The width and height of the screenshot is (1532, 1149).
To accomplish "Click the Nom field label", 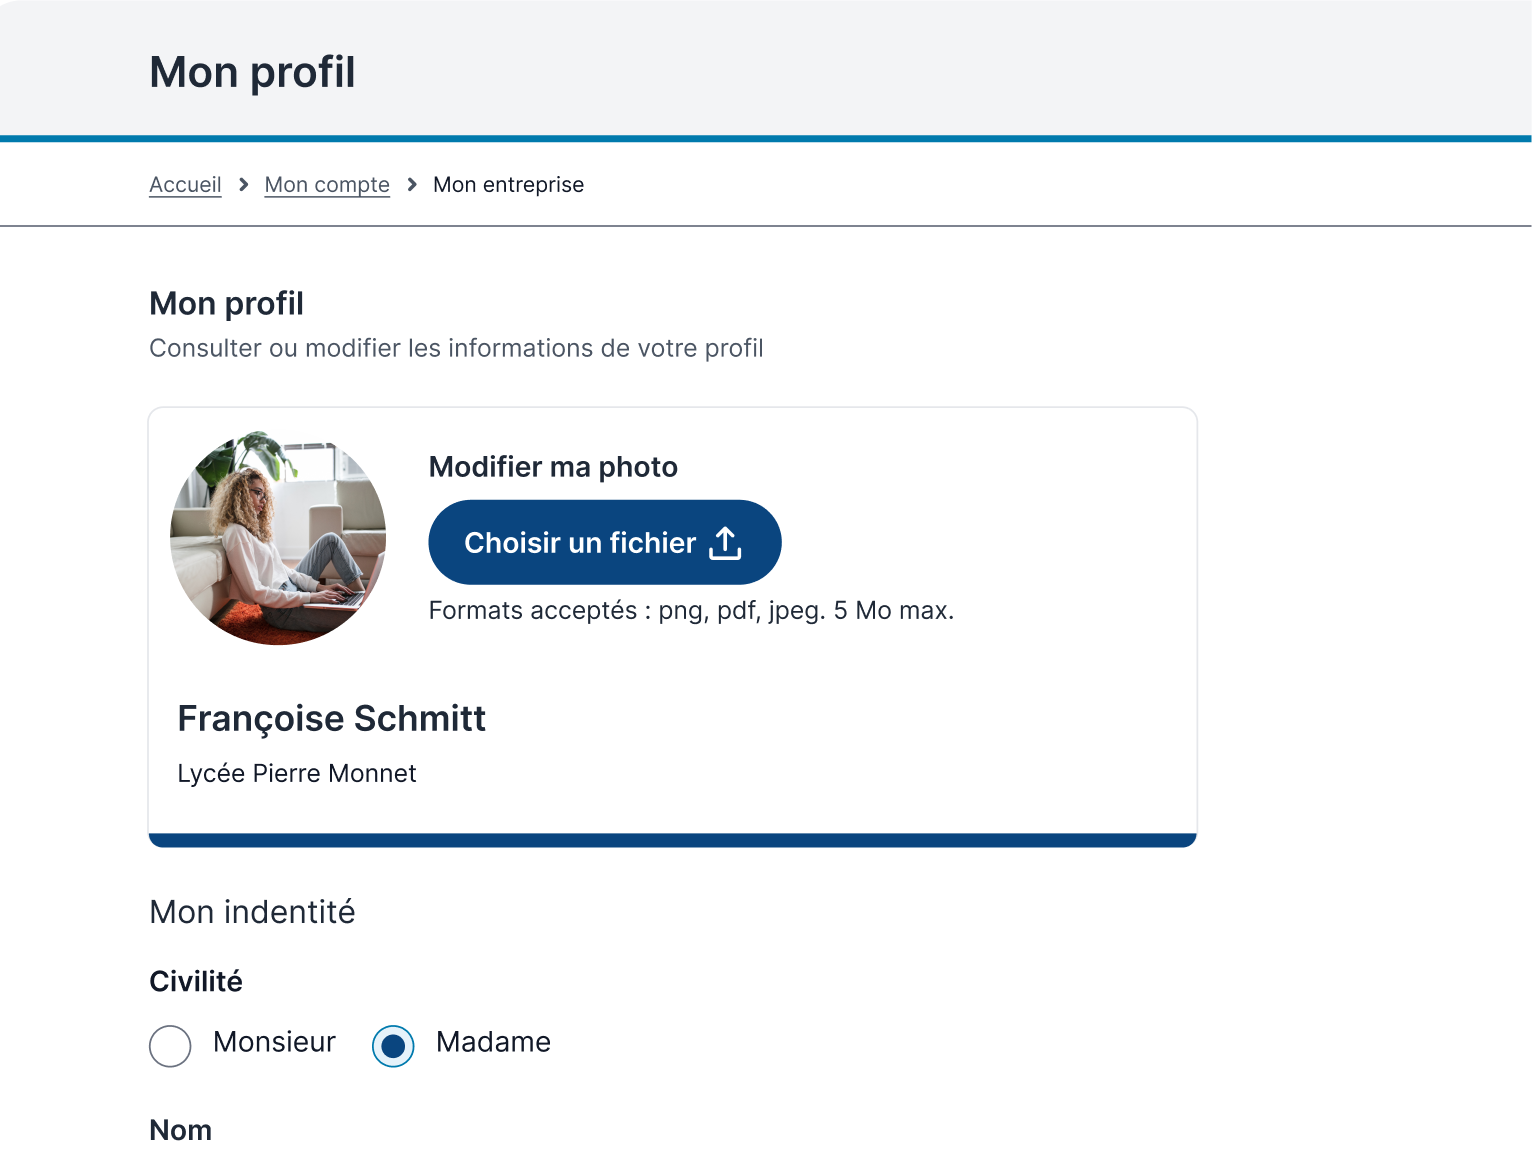I will coord(180,1130).
